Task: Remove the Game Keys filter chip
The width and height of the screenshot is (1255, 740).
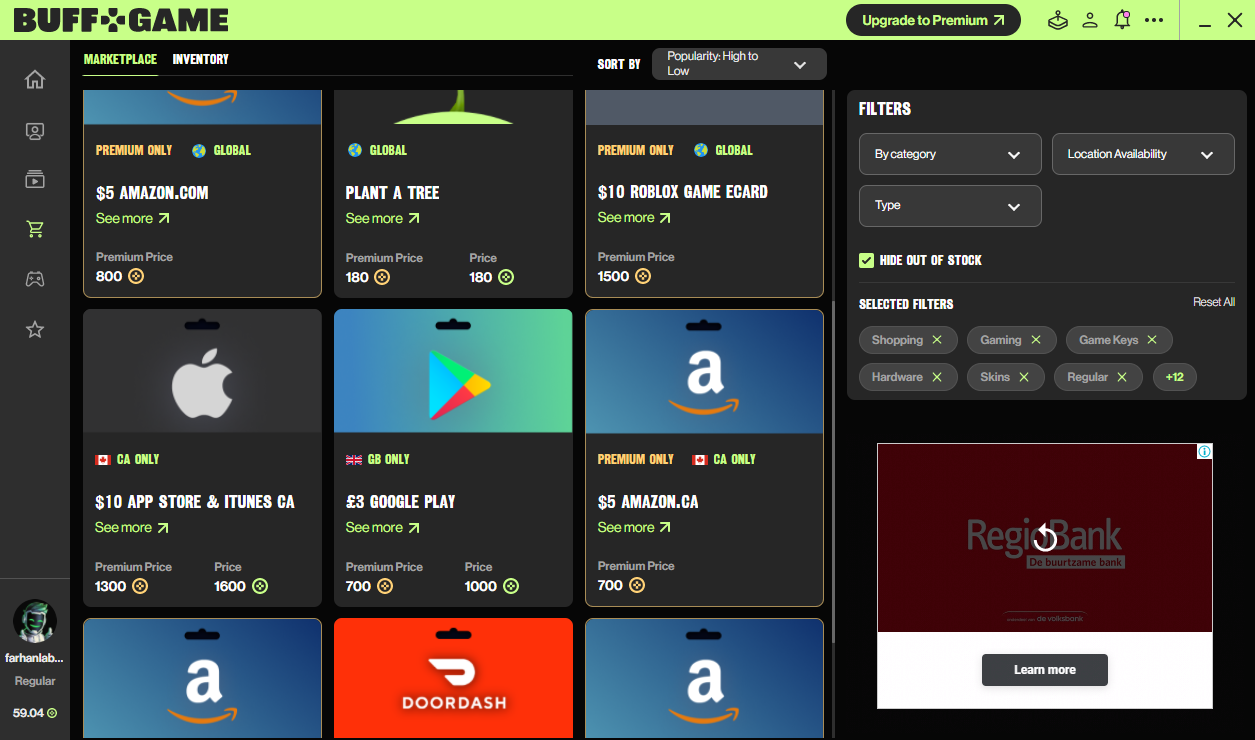Action: [x=1152, y=340]
